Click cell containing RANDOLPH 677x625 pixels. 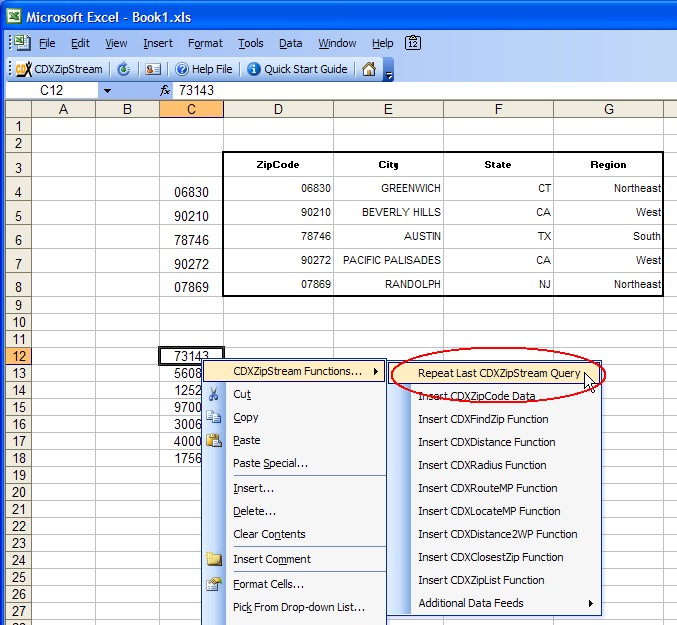388,284
